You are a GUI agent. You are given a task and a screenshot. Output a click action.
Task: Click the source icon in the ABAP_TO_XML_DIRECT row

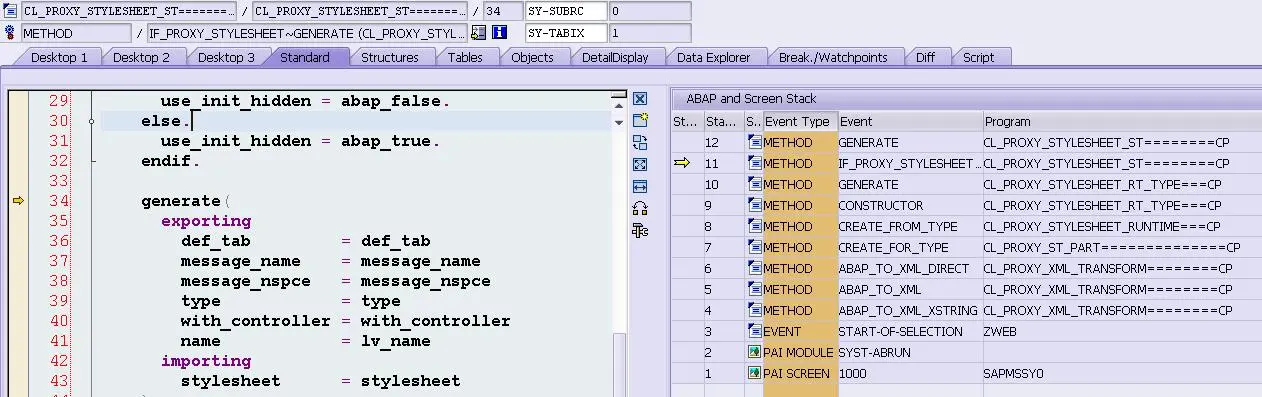click(x=754, y=268)
